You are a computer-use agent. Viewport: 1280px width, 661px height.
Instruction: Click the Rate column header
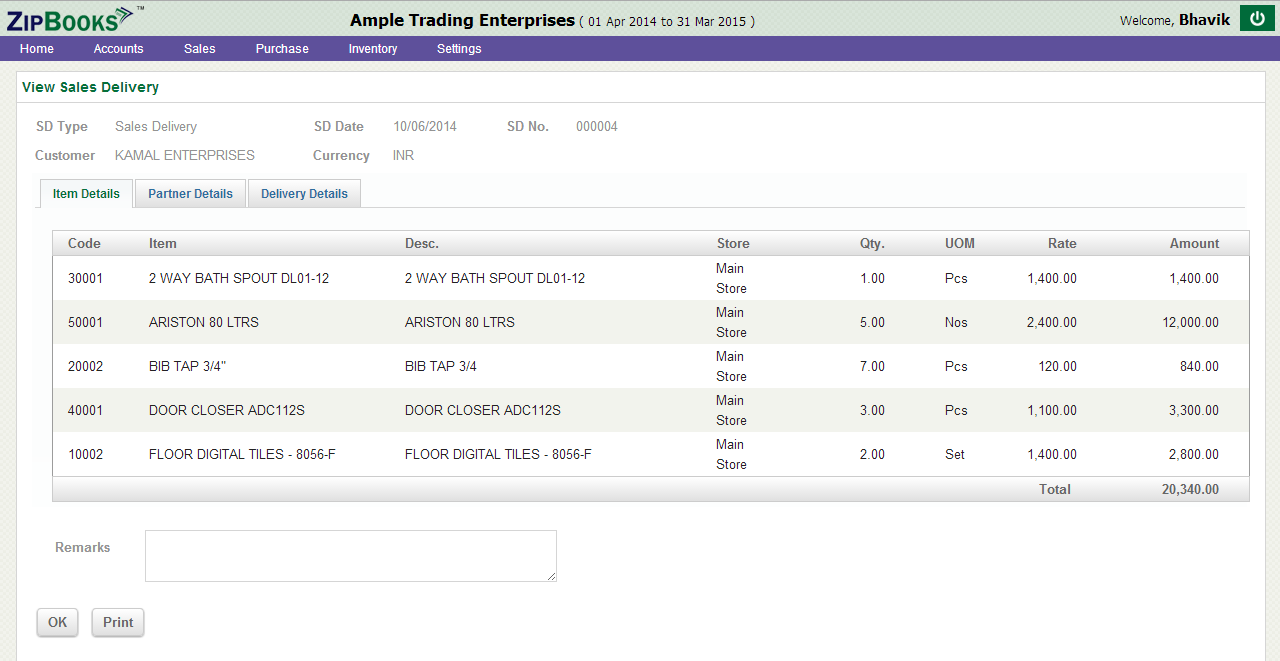[x=1062, y=244]
